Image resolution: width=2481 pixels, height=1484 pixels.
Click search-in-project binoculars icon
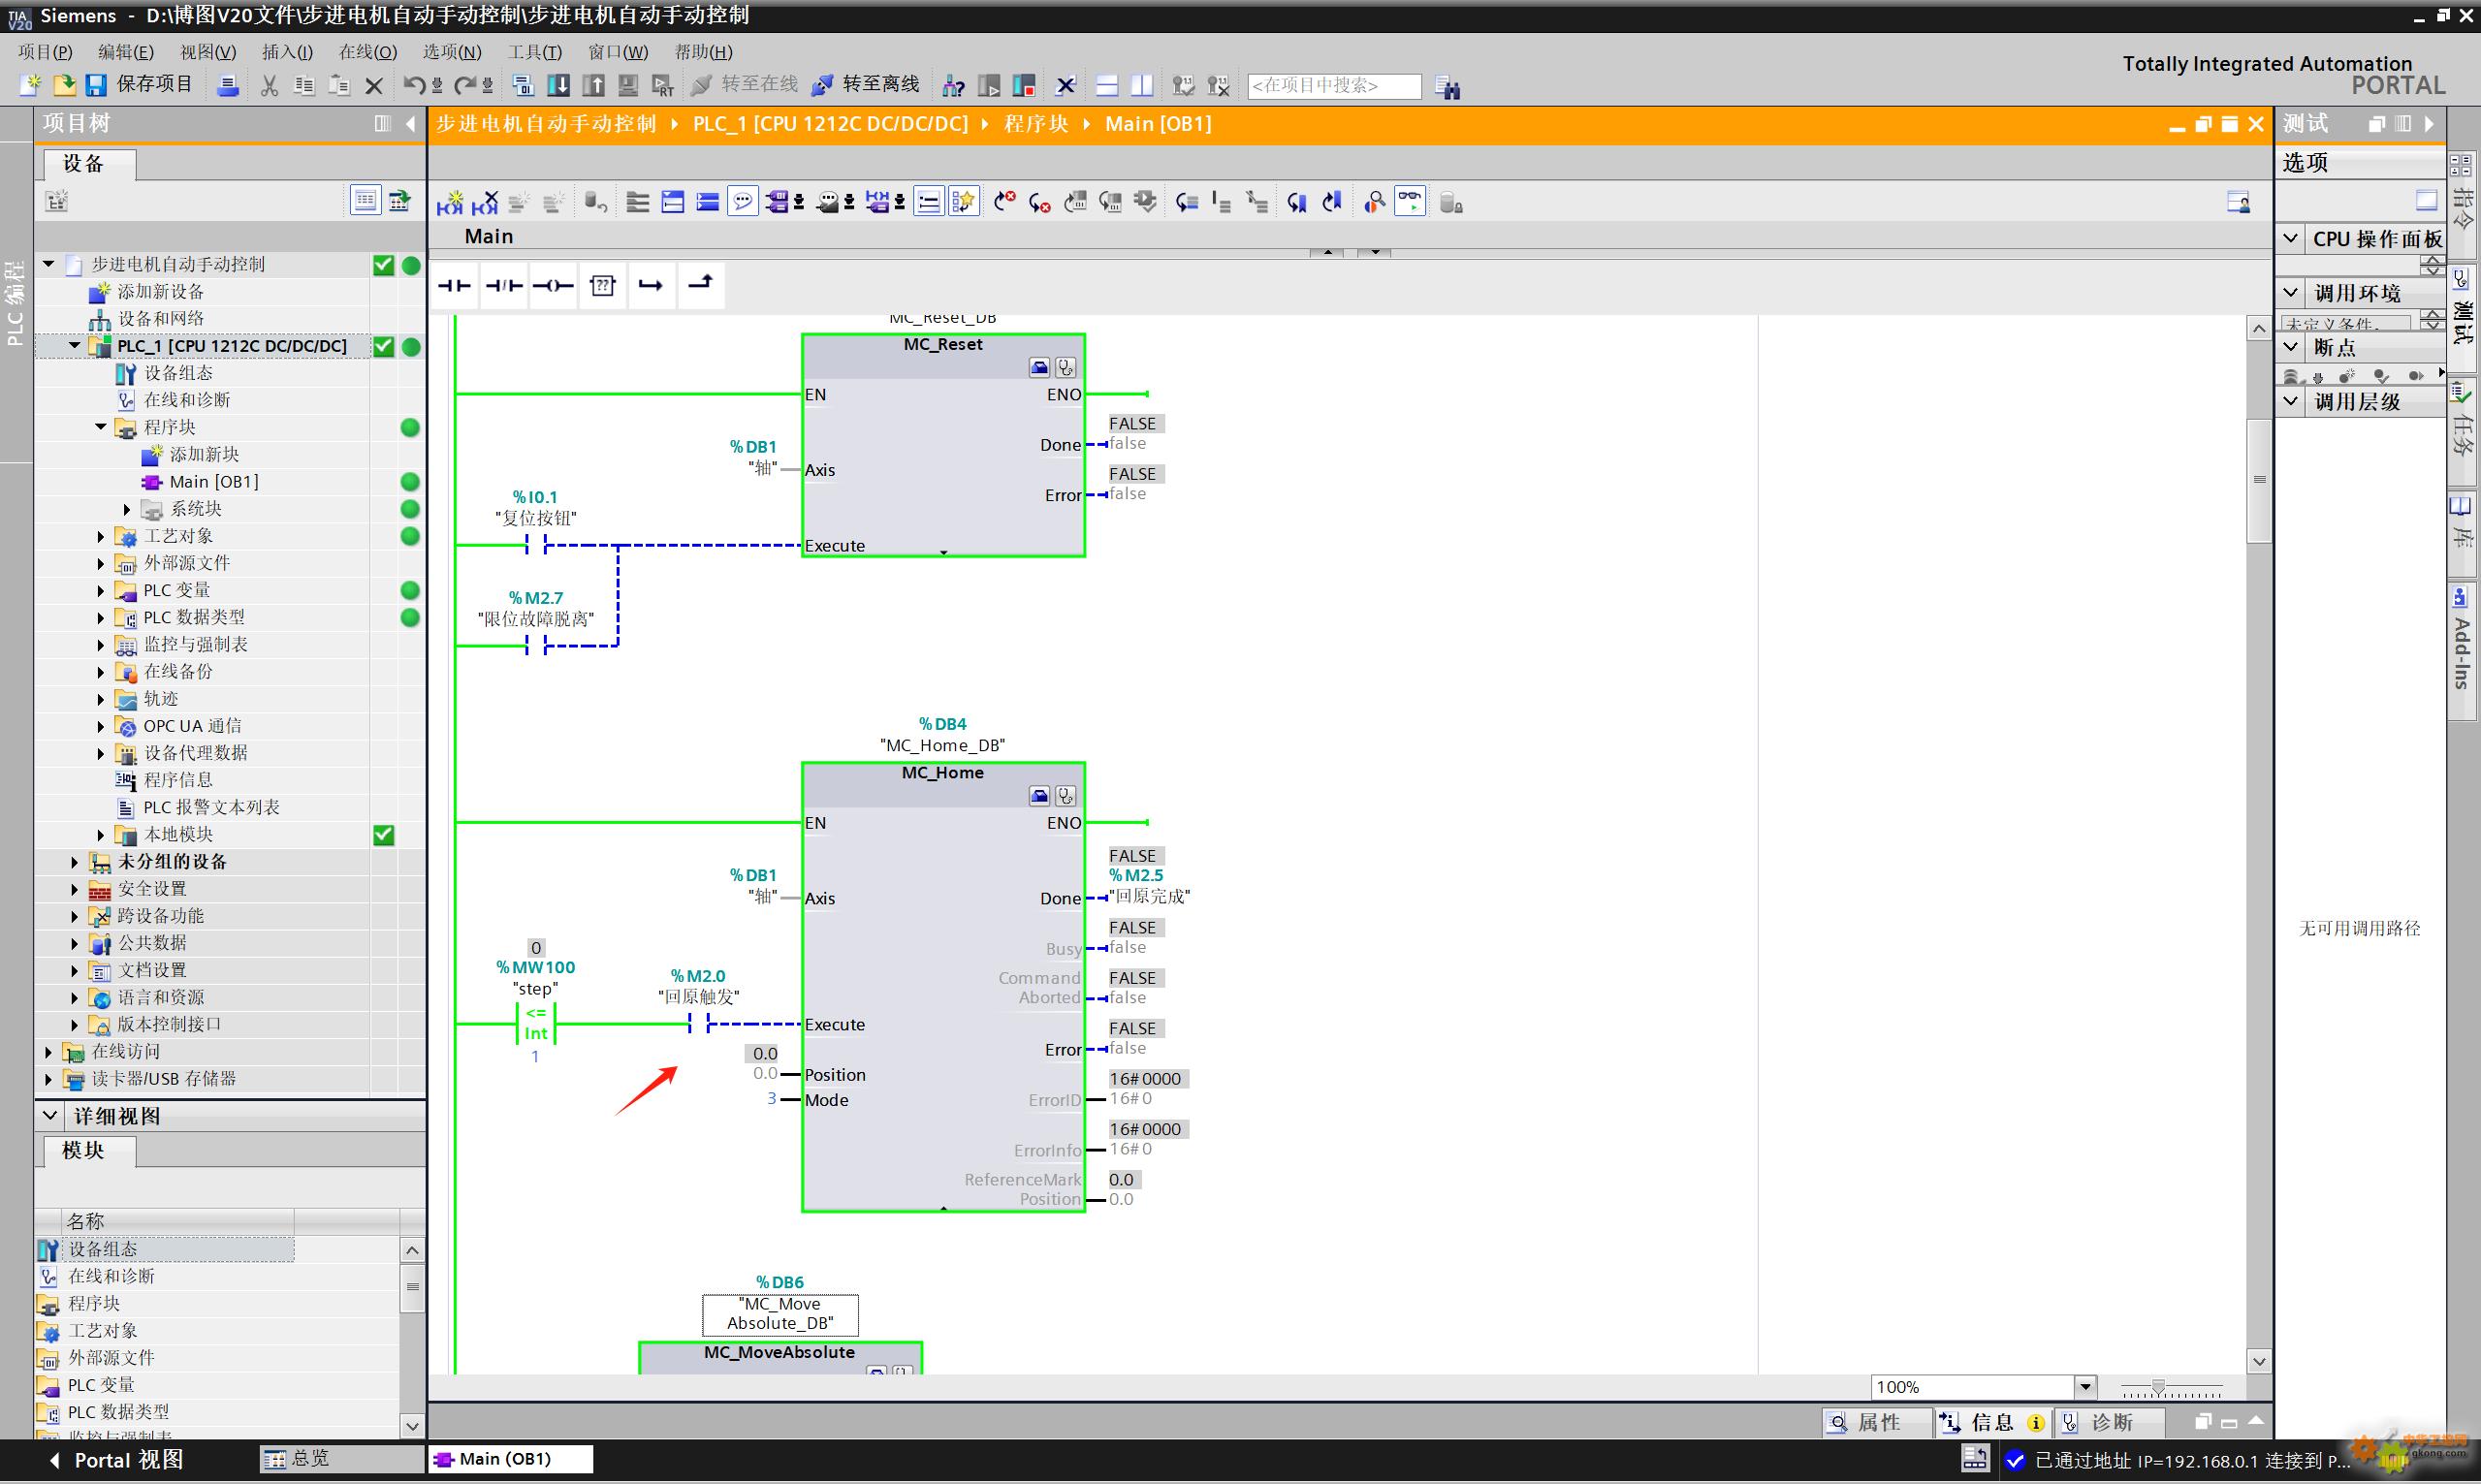pos(1447,87)
